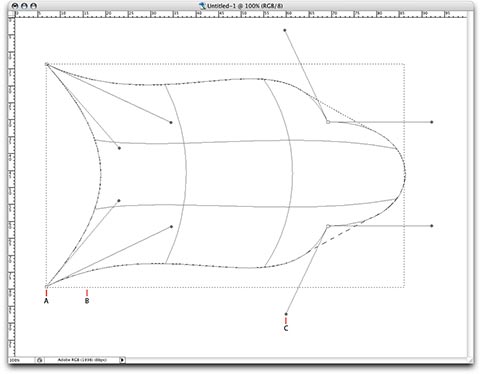Click the vertical ruler on left
The image size is (480, 374).
coord(12,187)
